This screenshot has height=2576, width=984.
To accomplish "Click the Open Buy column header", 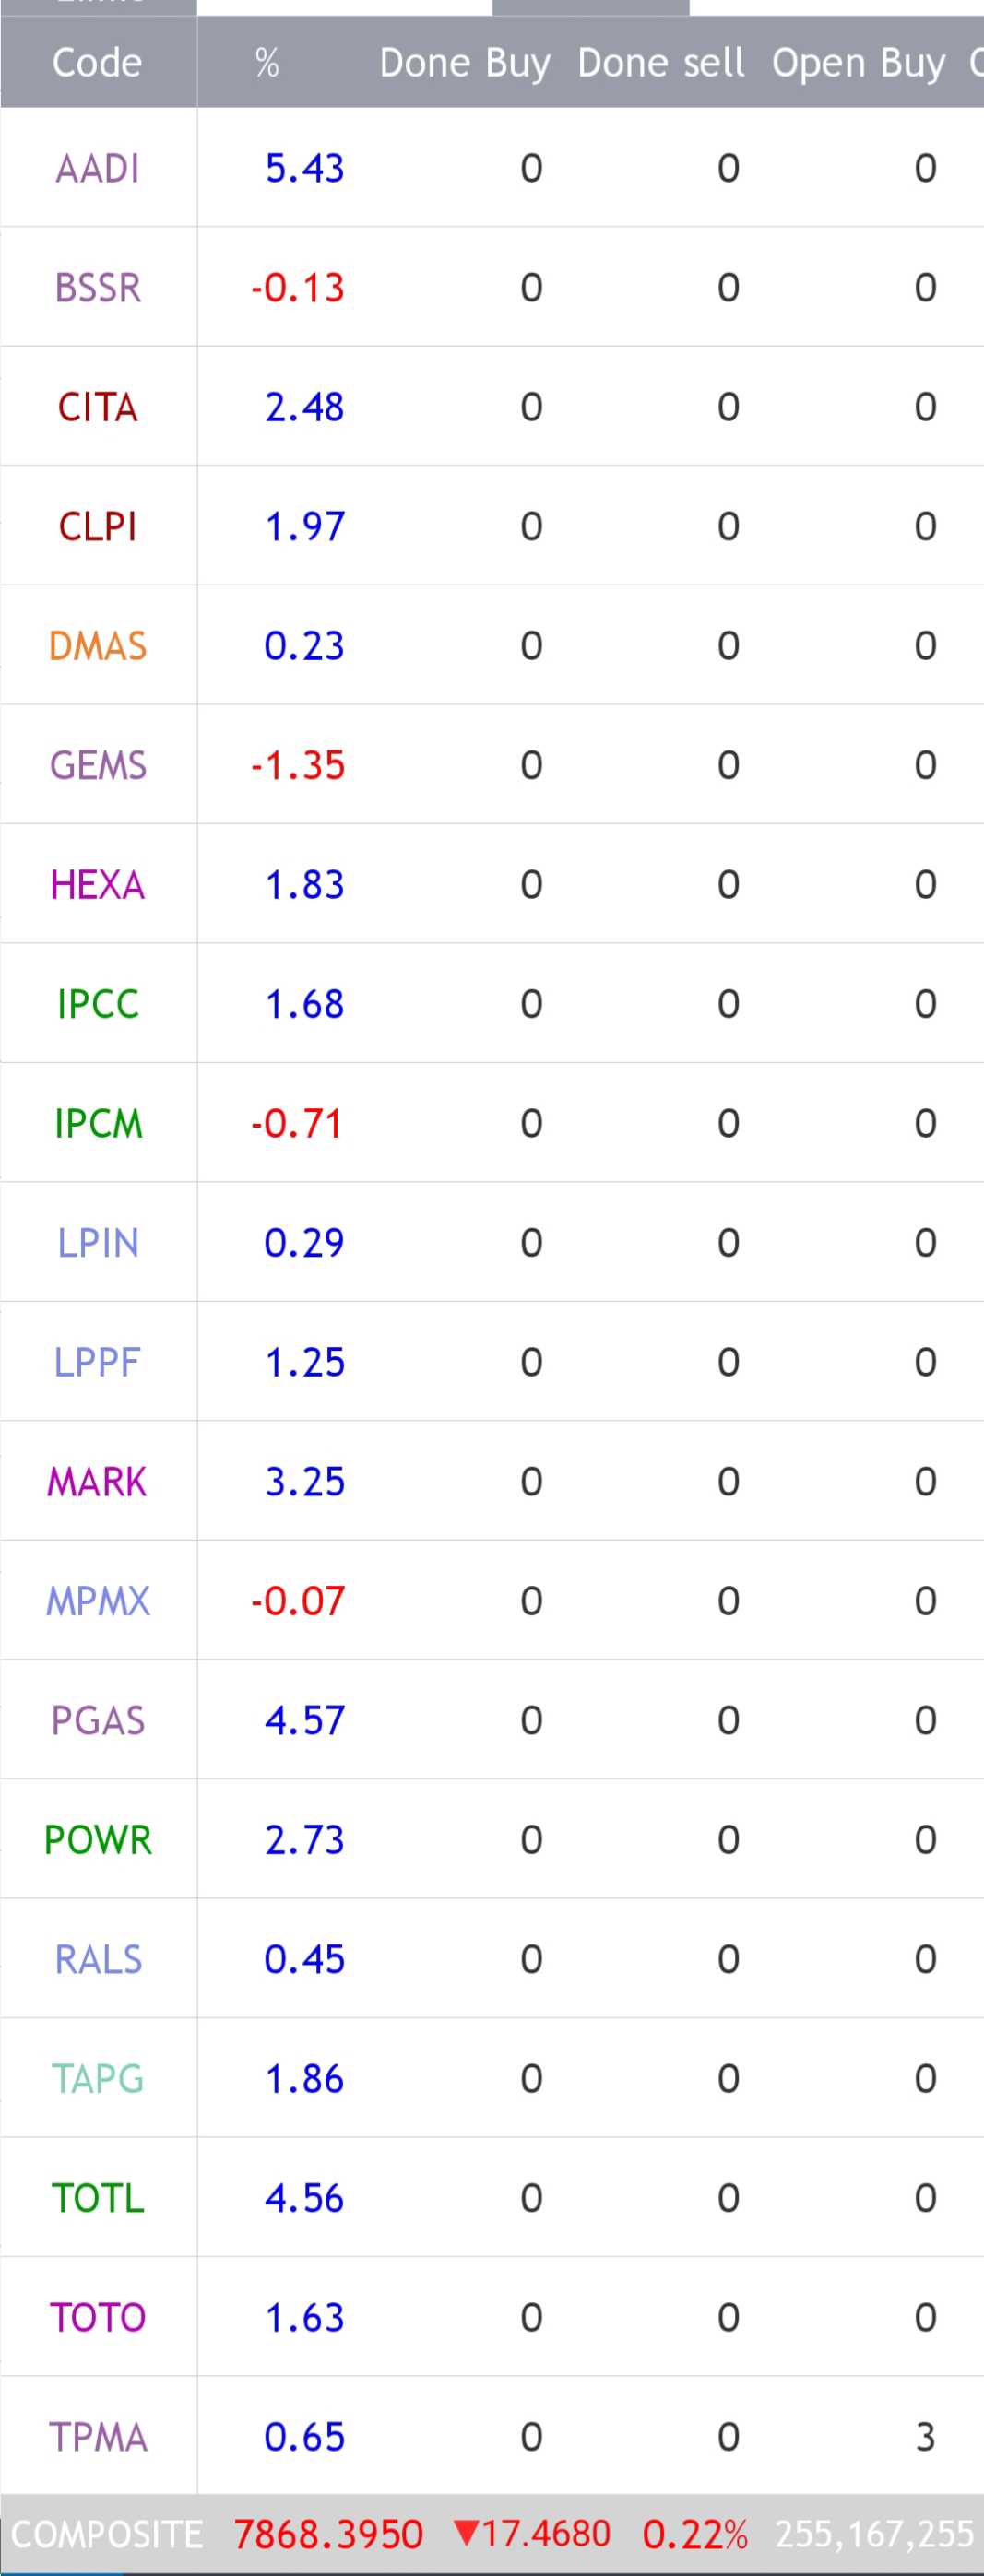I will (x=858, y=63).
